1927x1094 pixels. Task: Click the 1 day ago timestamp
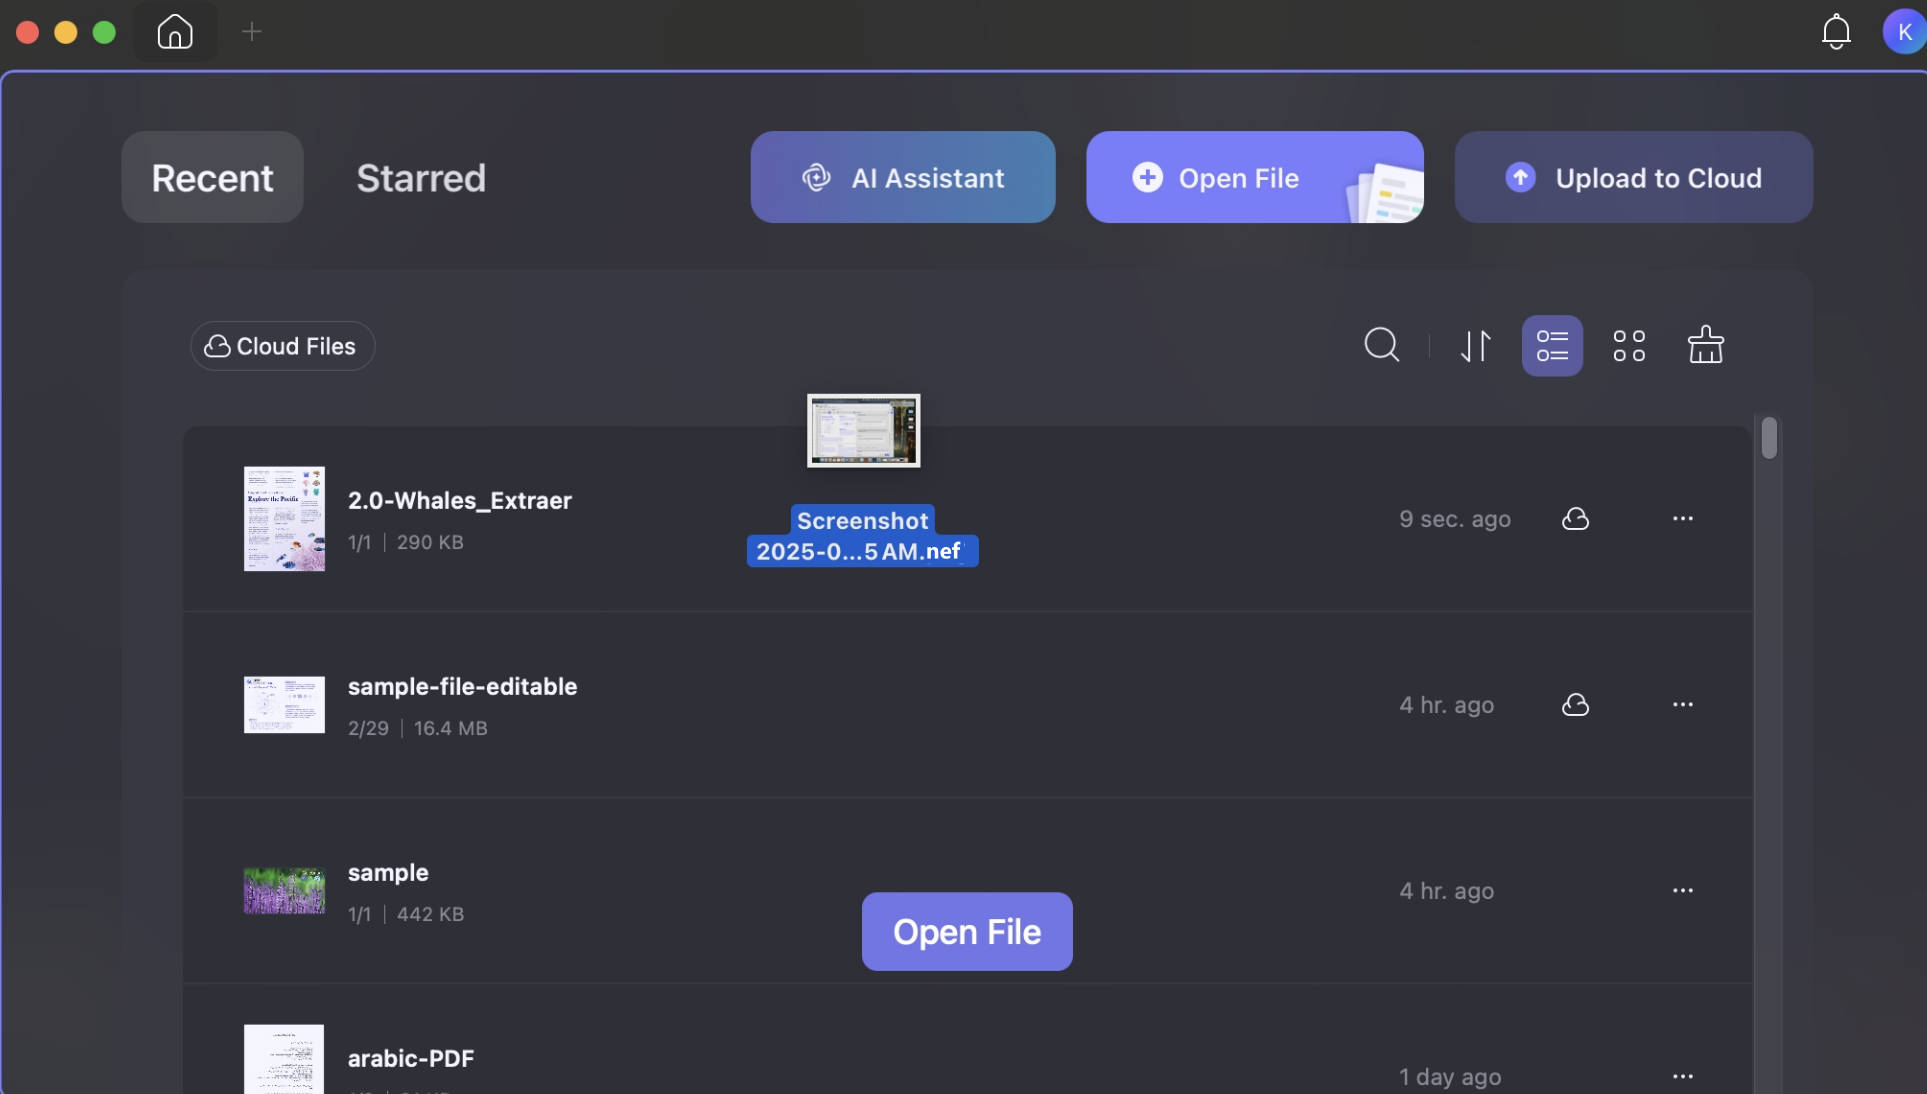tap(1450, 1077)
